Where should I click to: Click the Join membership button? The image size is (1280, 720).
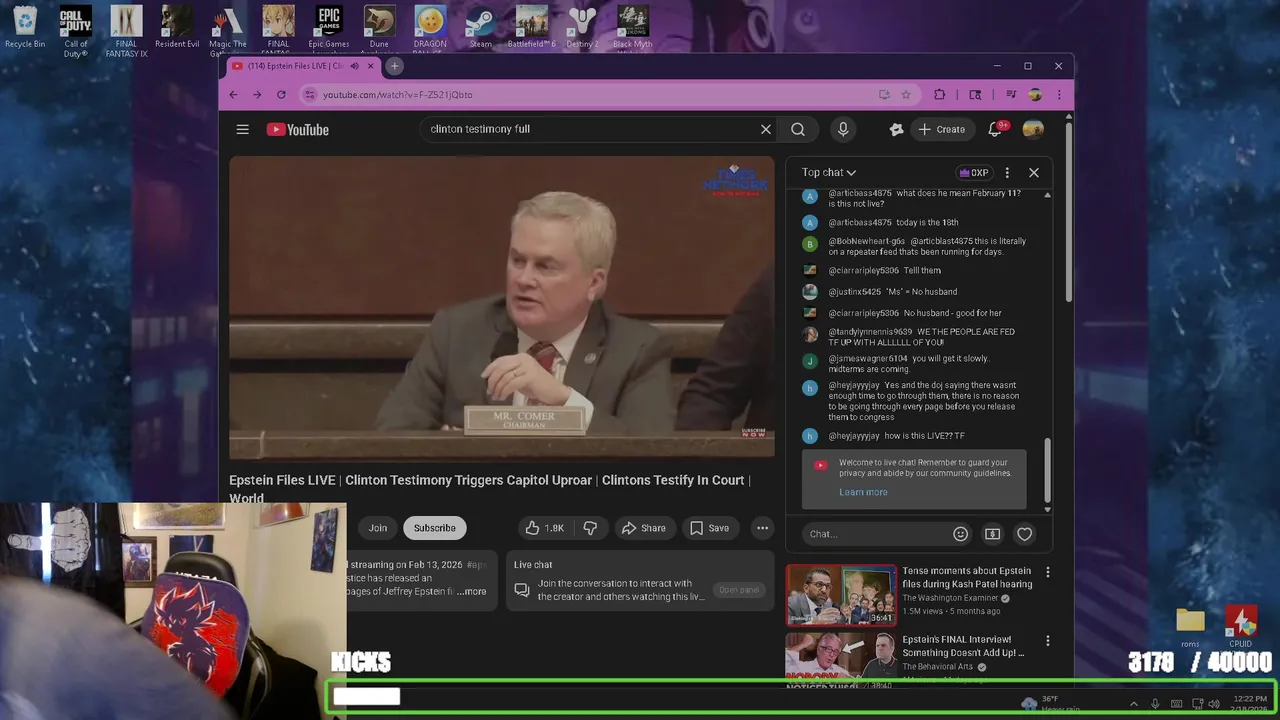click(377, 528)
